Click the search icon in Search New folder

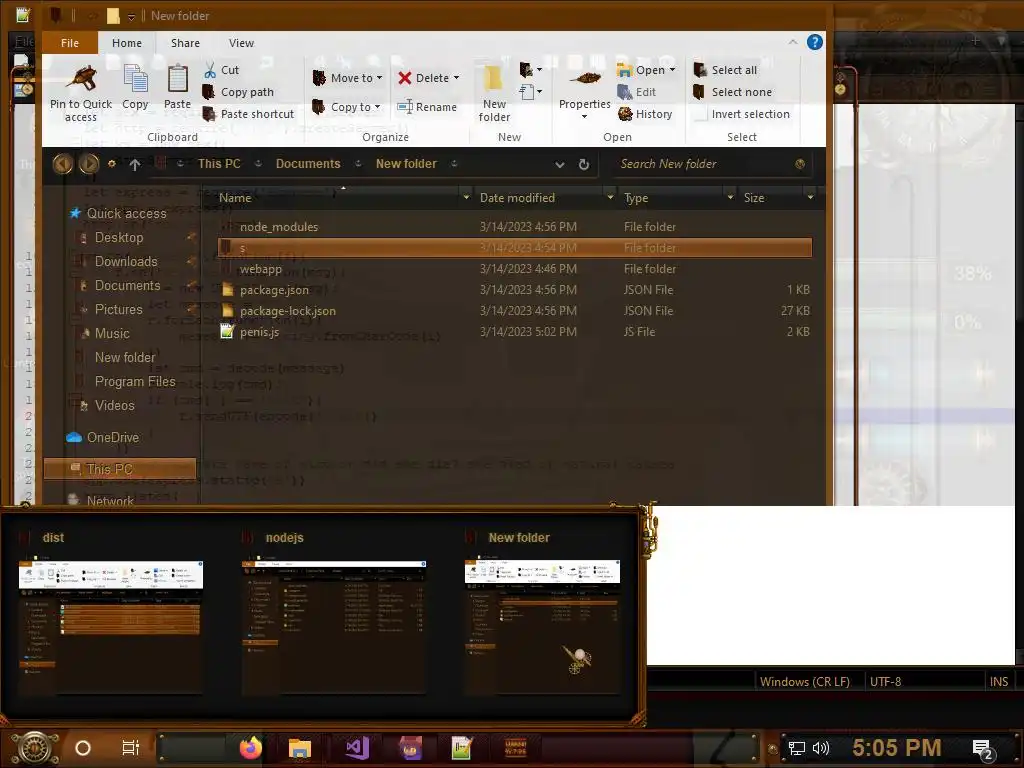pyautogui.click(x=800, y=164)
